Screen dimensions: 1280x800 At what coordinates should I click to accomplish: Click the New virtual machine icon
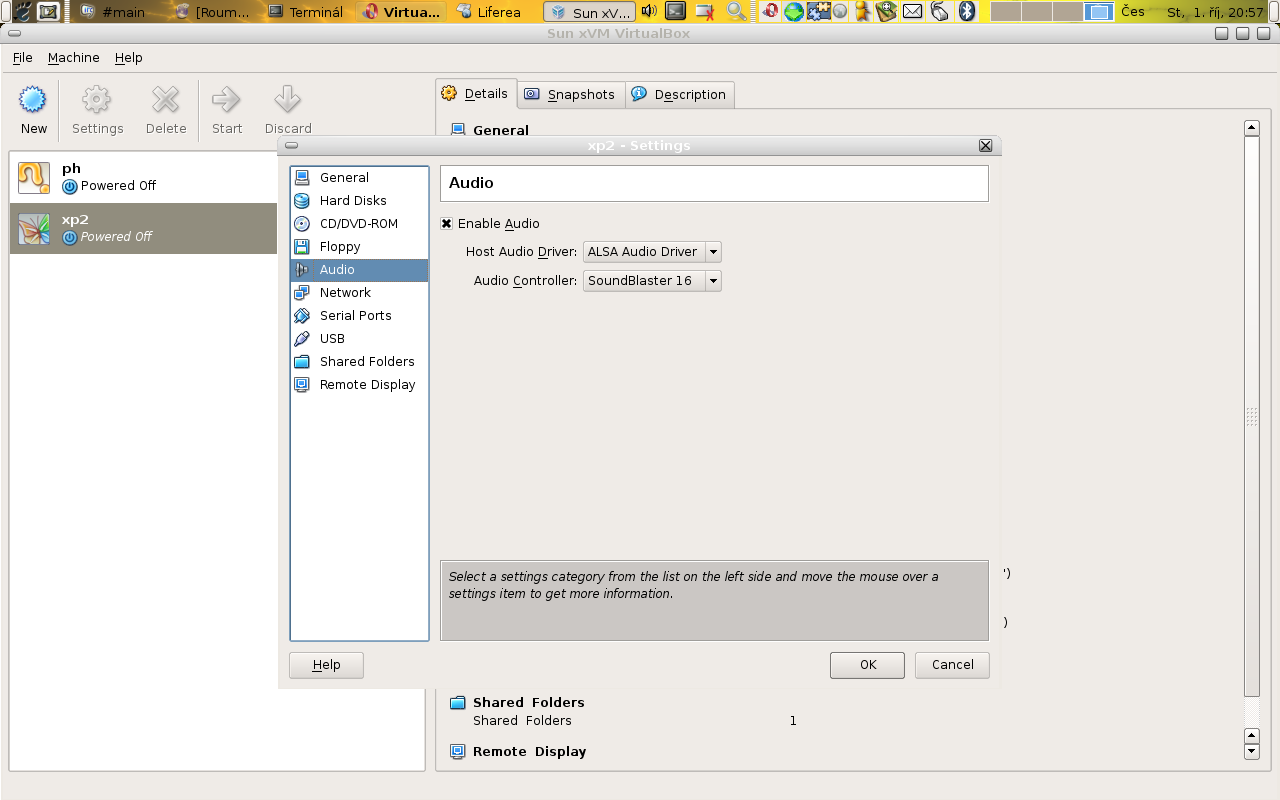click(33, 99)
